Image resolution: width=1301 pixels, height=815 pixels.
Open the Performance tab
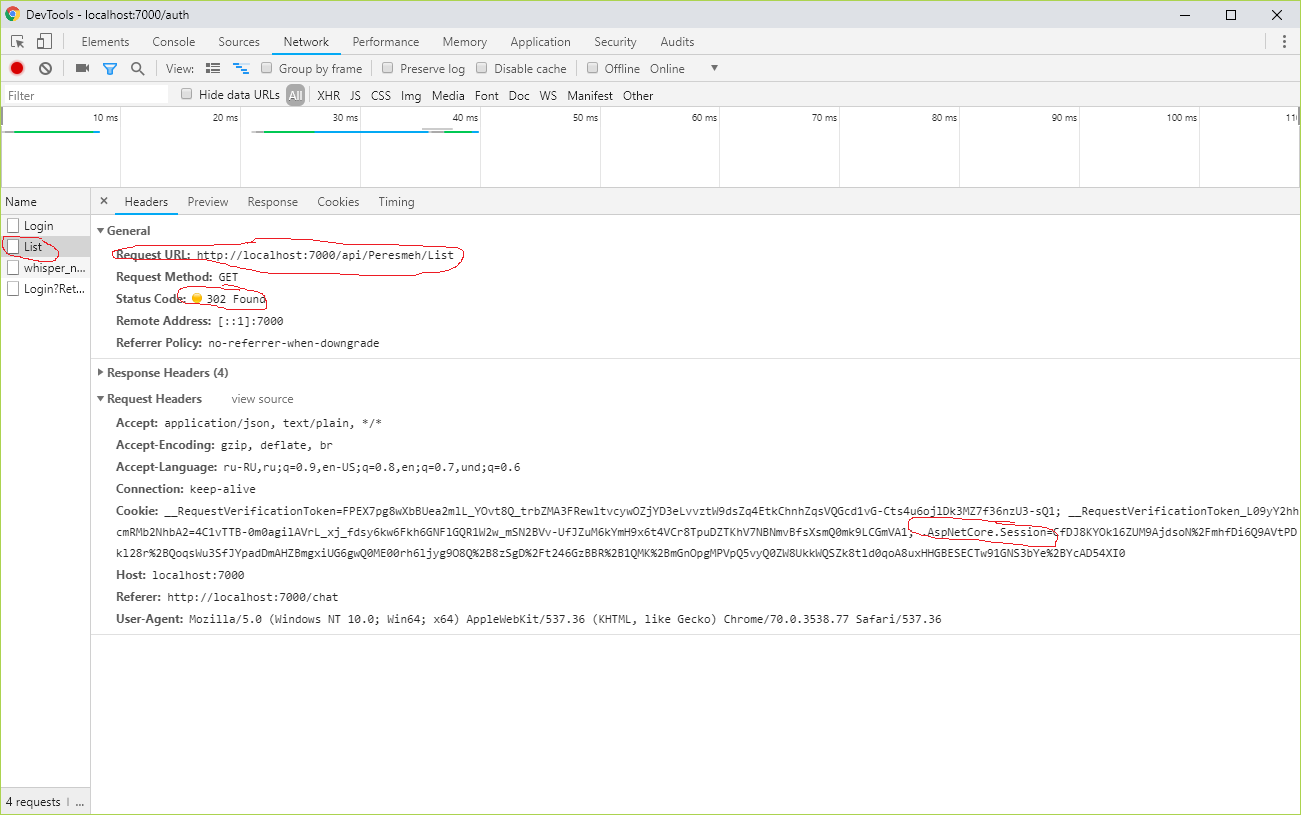[x=386, y=42]
